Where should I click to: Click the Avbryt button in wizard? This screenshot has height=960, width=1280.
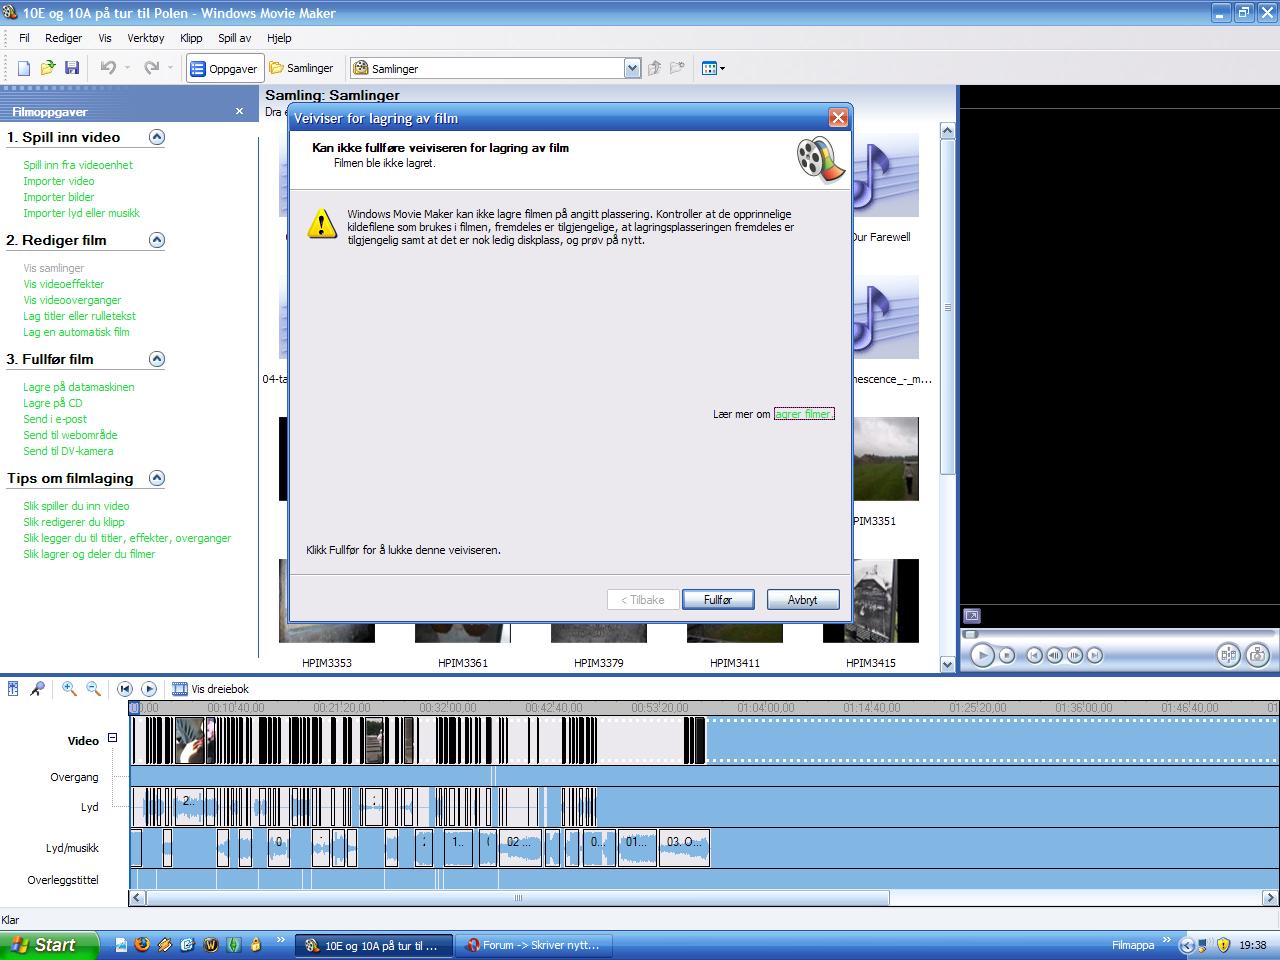click(803, 600)
